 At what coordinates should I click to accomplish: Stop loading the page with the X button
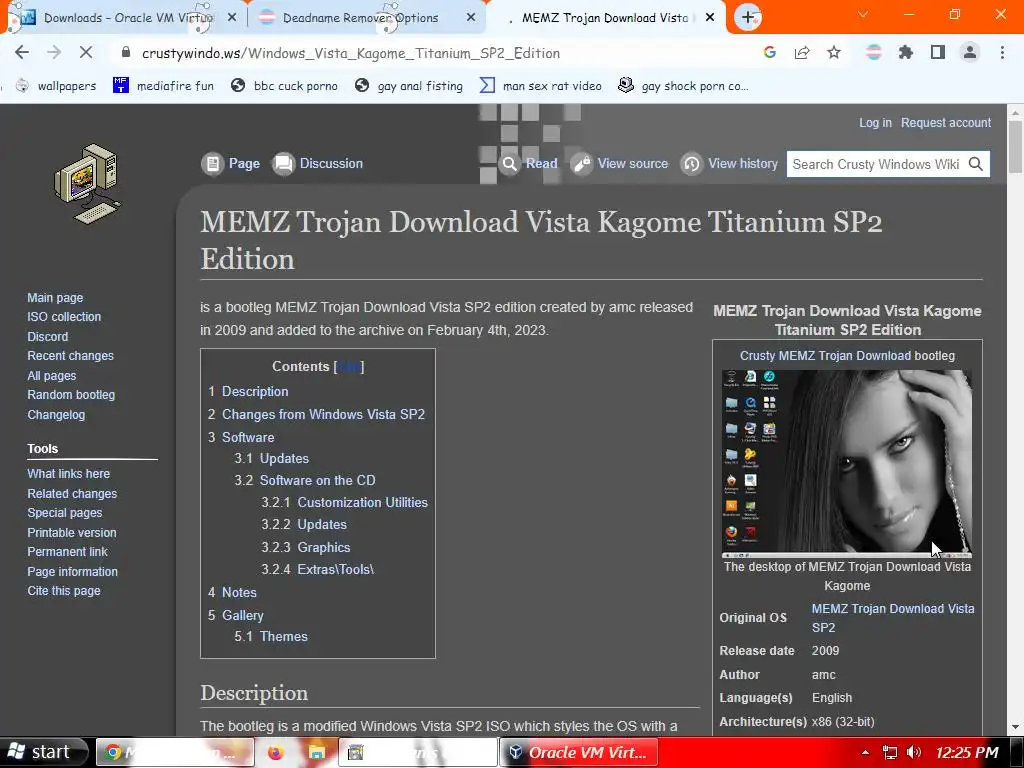click(86, 53)
